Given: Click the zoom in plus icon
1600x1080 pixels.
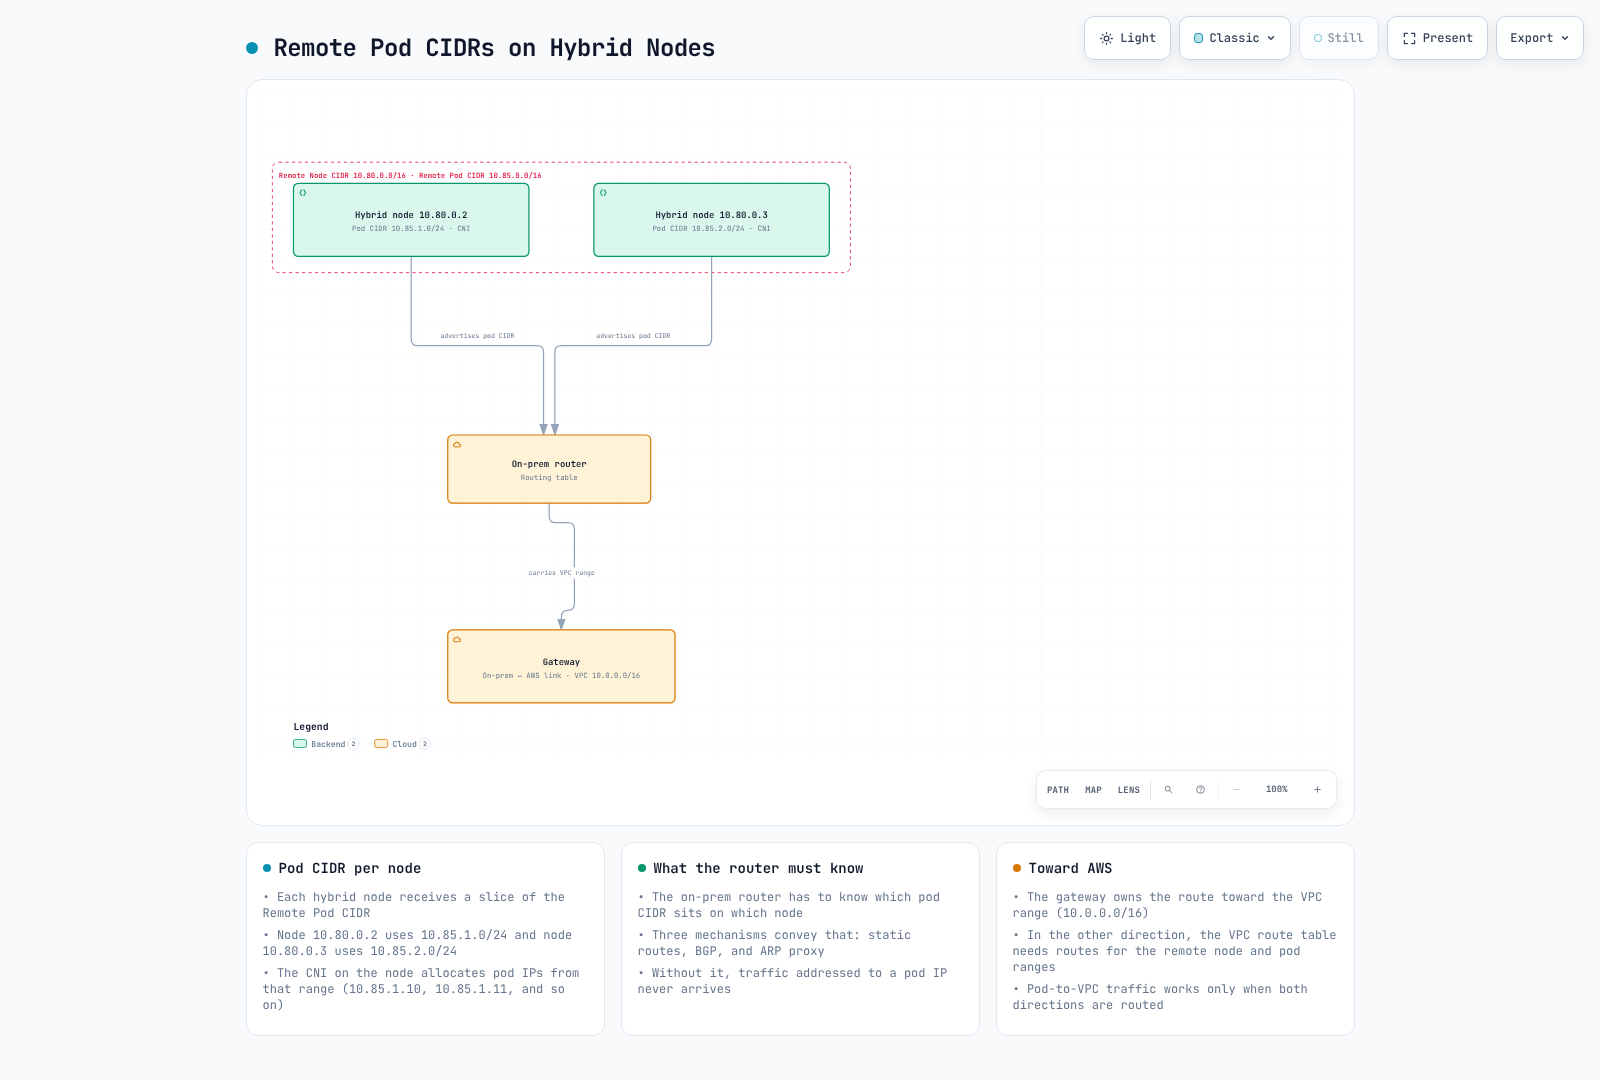Looking at the screenshot, I should point(1317,790).
